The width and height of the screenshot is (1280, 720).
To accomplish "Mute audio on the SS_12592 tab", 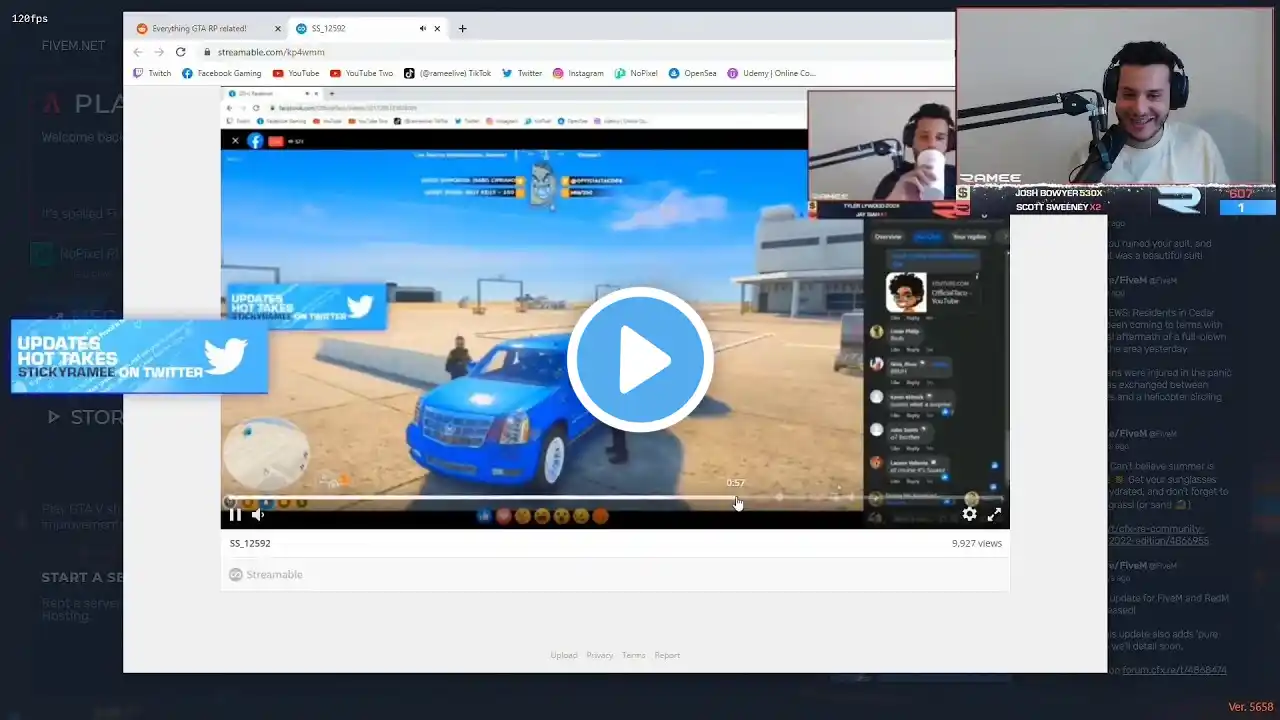I will click(423, 29).
